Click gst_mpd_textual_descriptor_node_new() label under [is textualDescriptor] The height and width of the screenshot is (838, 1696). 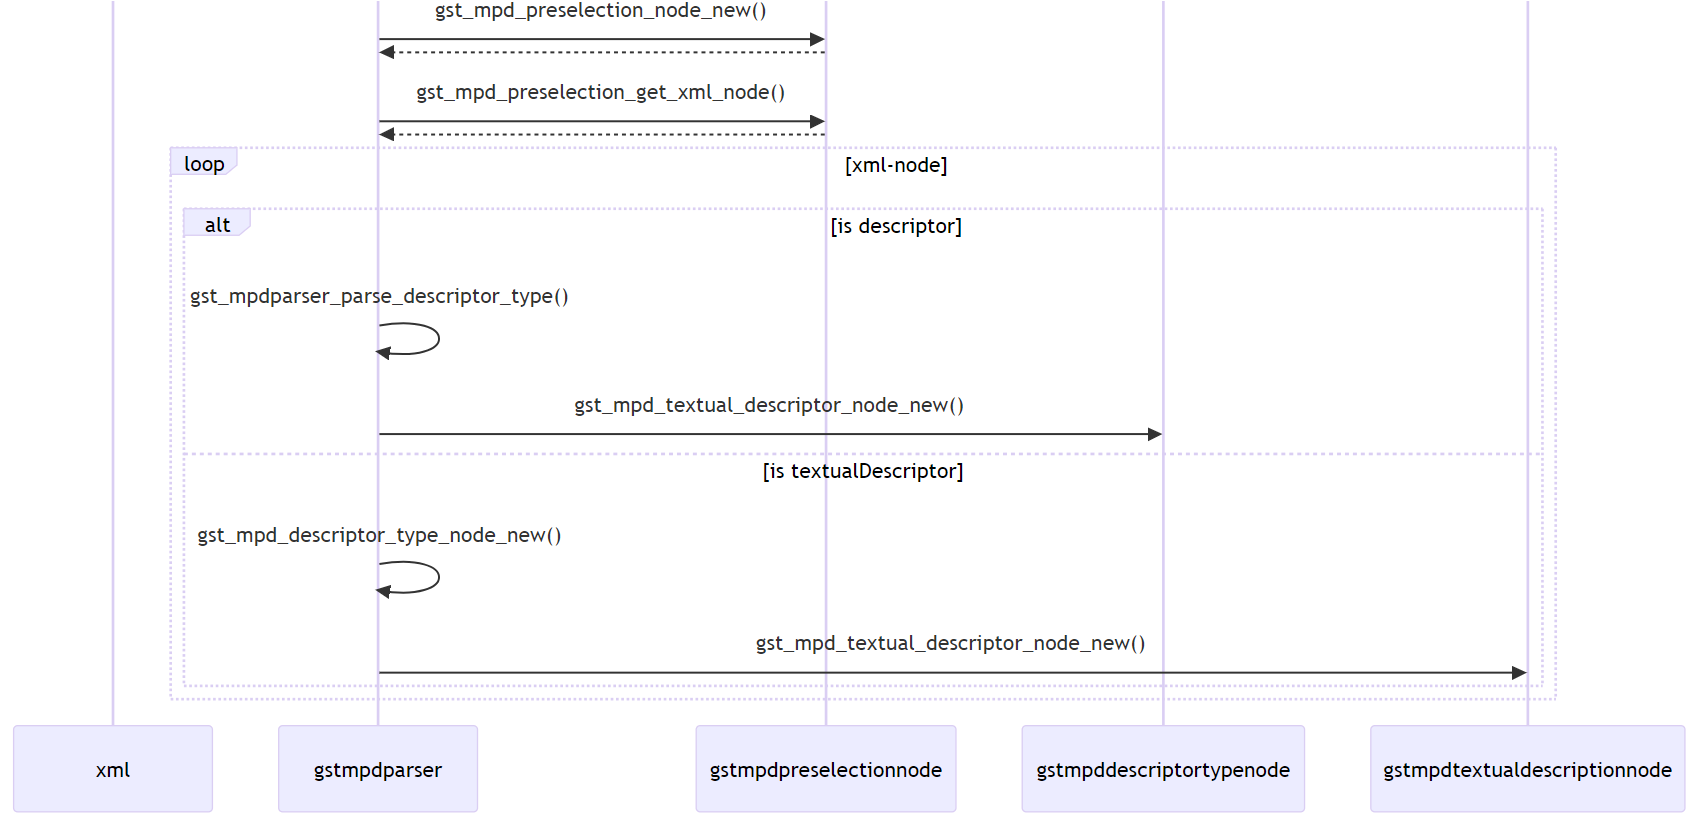pyautogui.click(x=950, y=643)
